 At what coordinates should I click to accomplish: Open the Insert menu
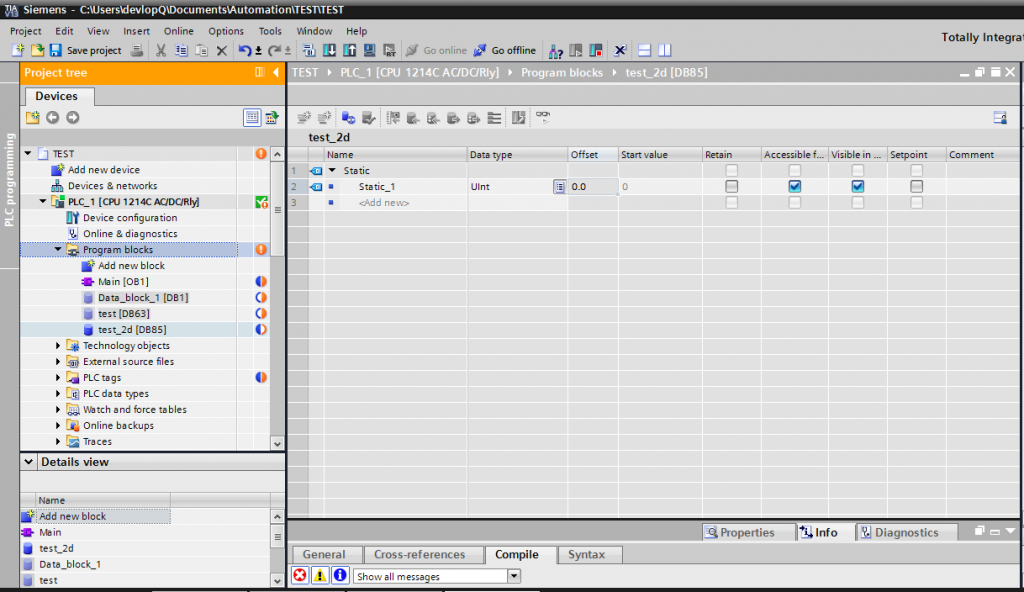click(136, 31)
